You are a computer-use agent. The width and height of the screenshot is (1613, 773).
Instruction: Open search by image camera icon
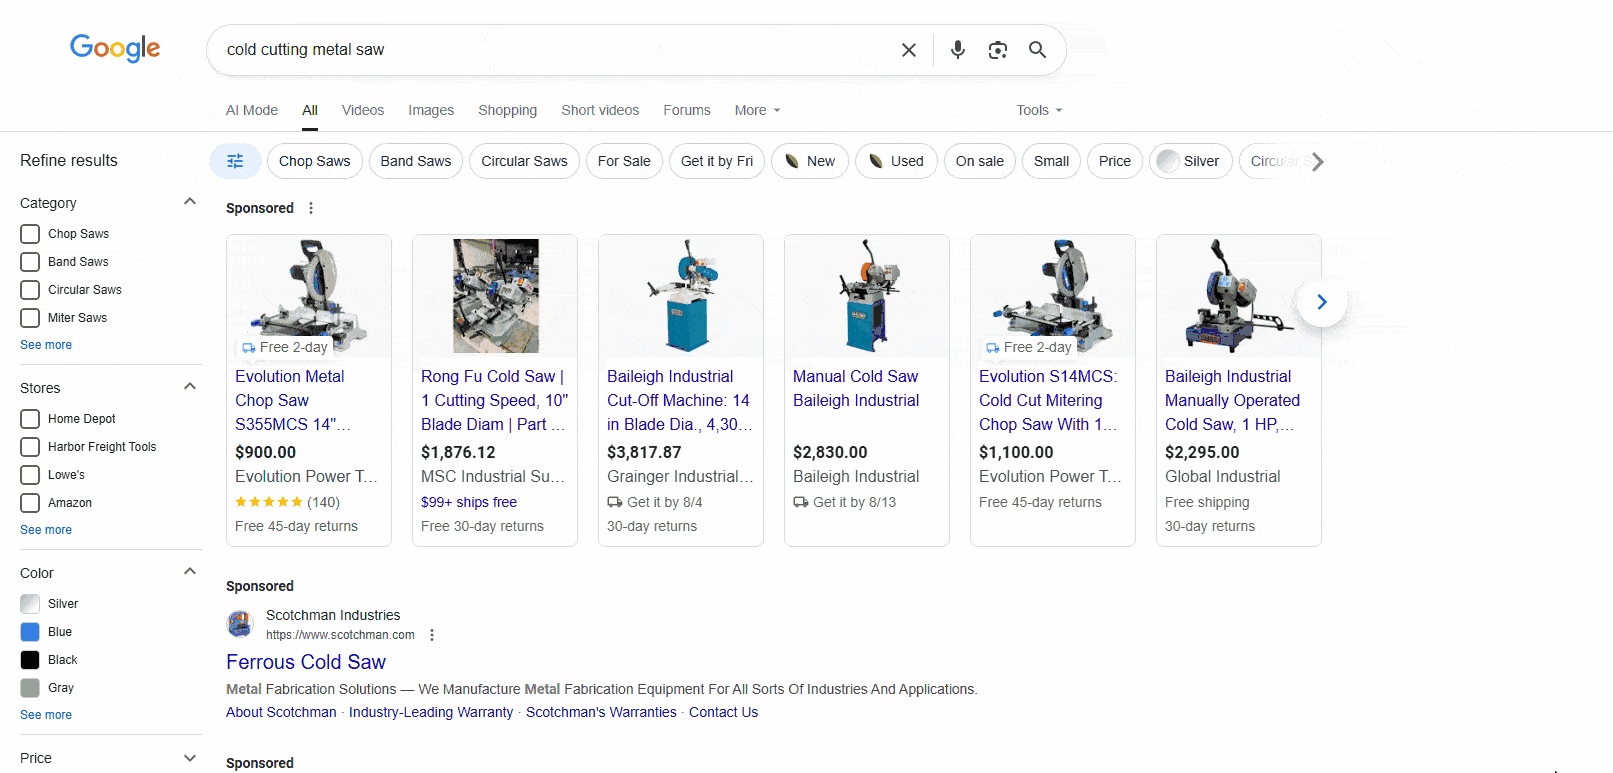pyautogui.click(x=997, y=50)
